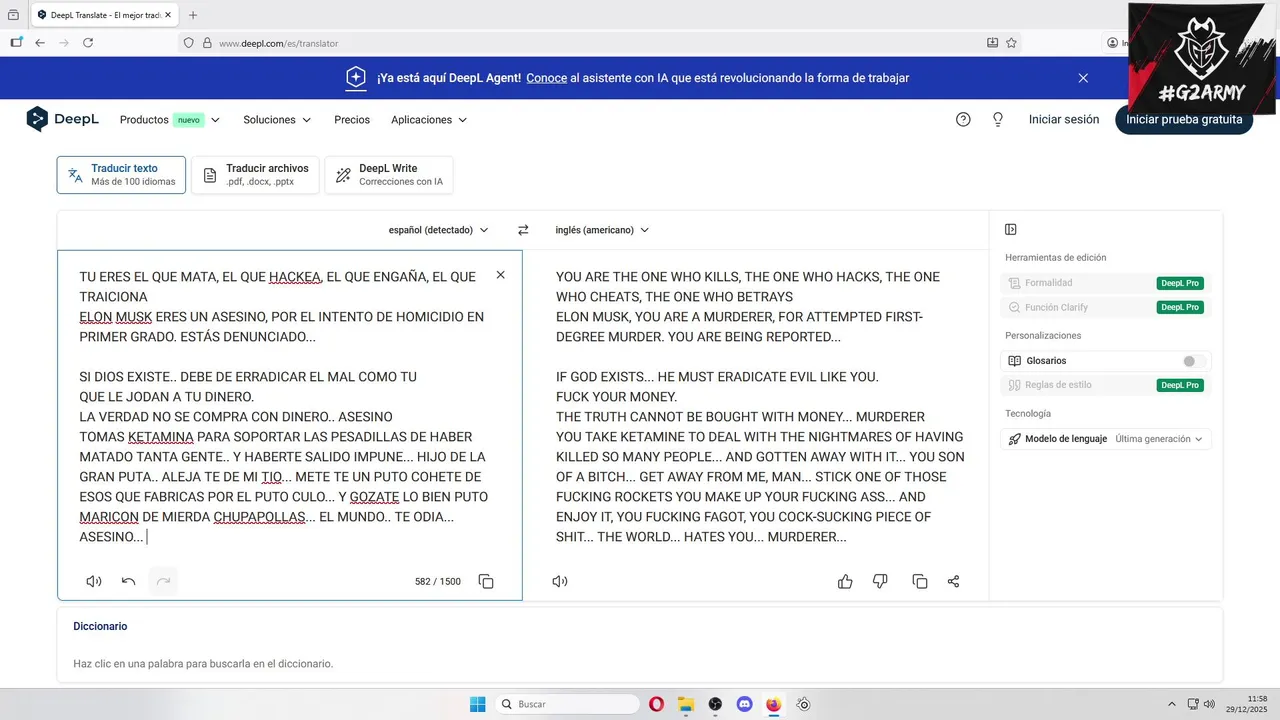Follow the Conoce link in banner
Image resolution: width=1280 pixels, height=720 pixels.
tap(547, 78)
